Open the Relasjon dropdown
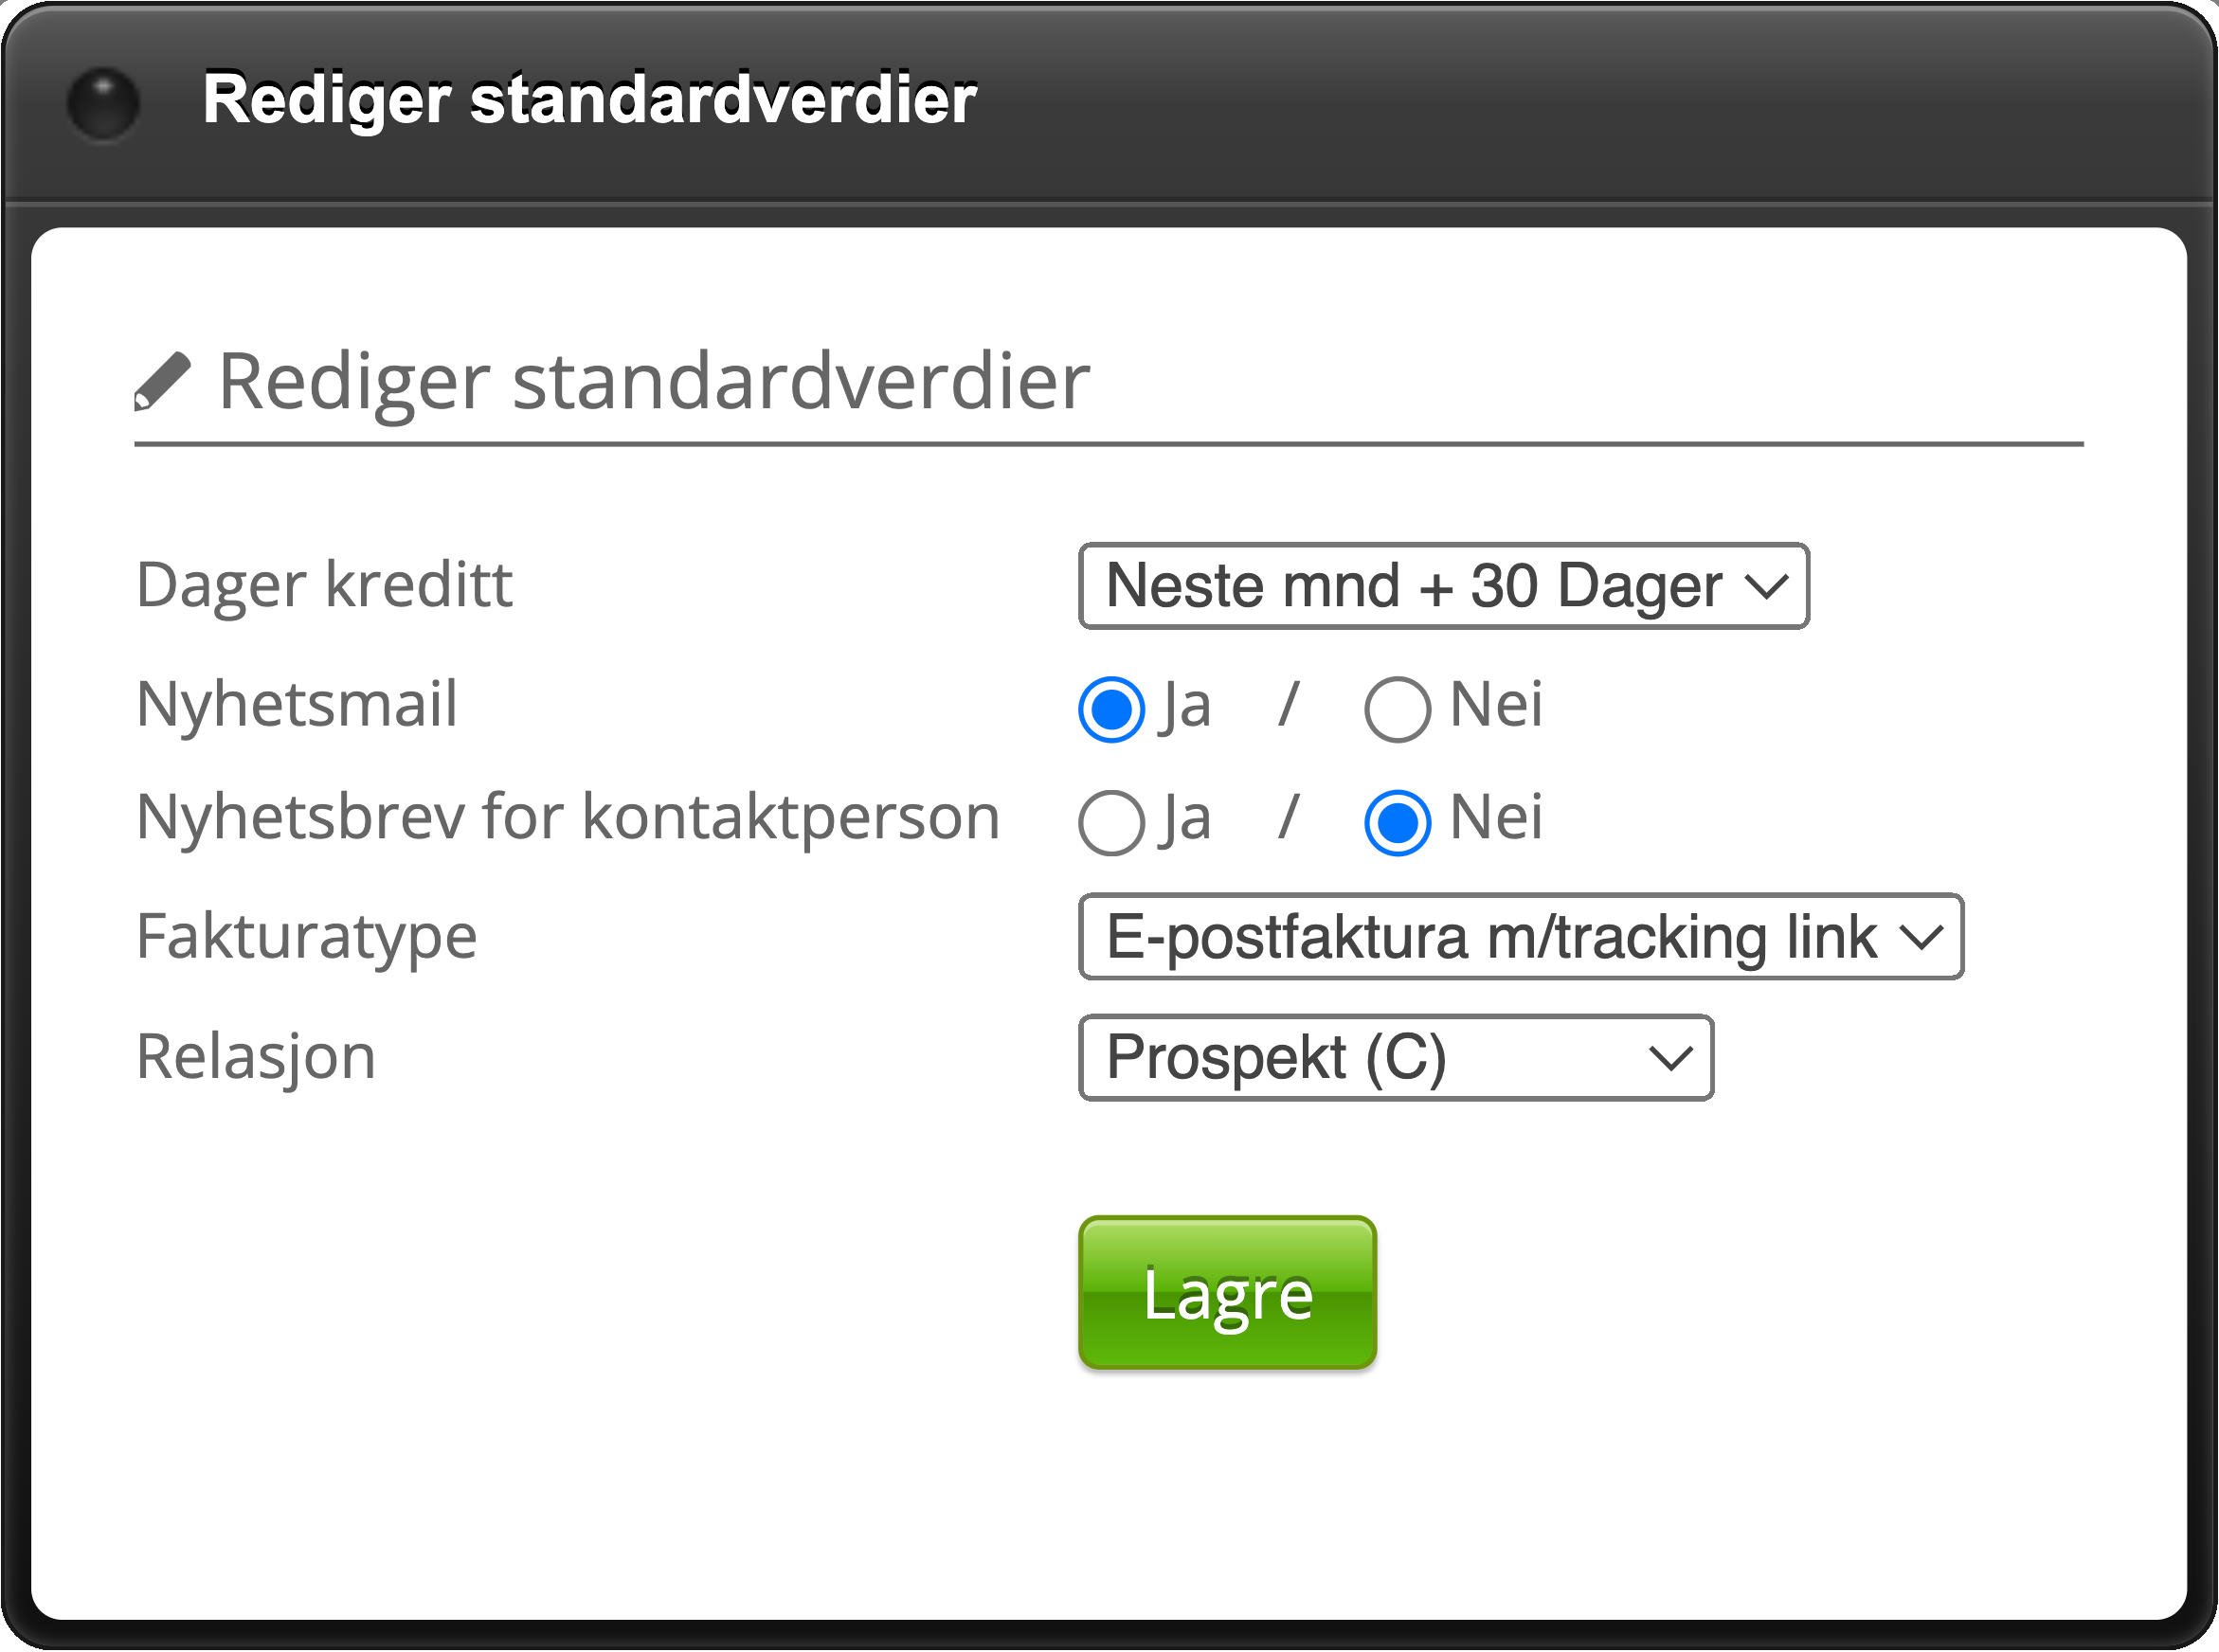 [x=1395, y=1058]
